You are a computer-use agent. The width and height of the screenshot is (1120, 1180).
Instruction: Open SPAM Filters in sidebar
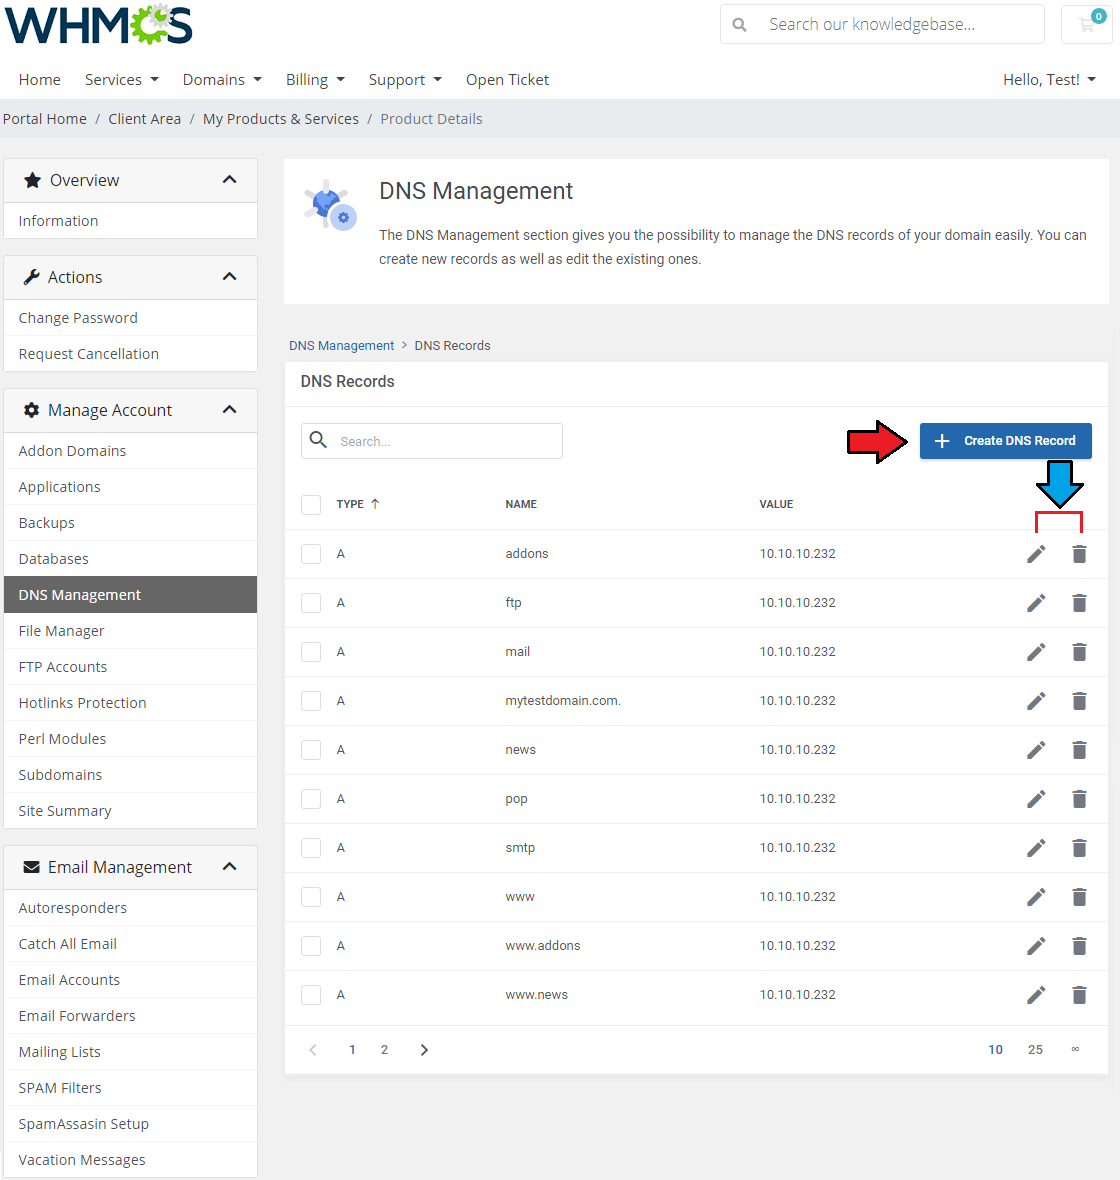[130, 1088]
